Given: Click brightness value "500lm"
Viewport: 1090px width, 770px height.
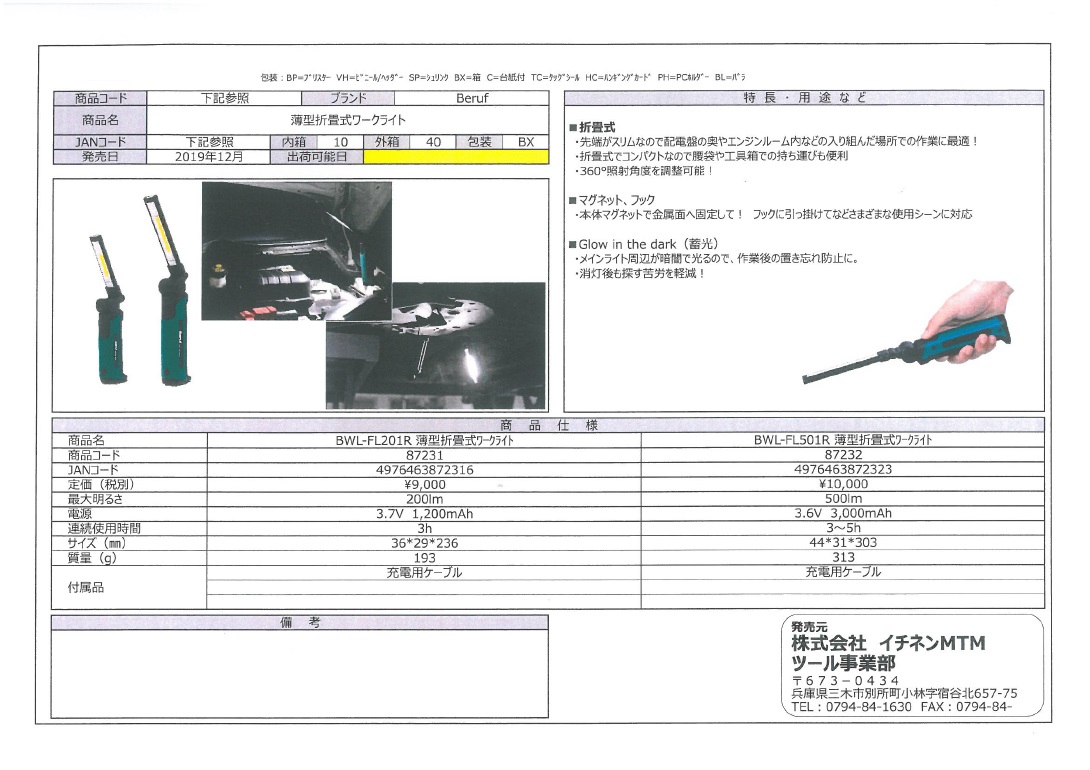Looking at the screenshot, I should tap(843, 498).
